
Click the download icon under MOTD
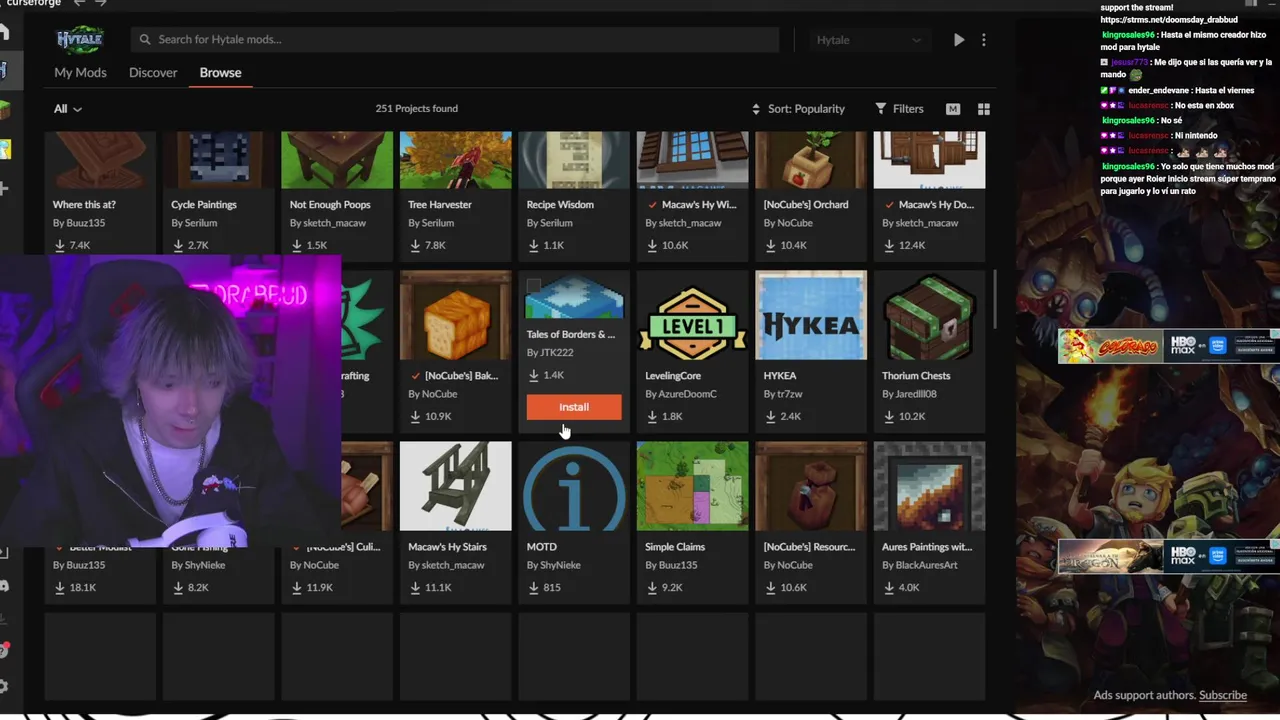click(533, 587)
